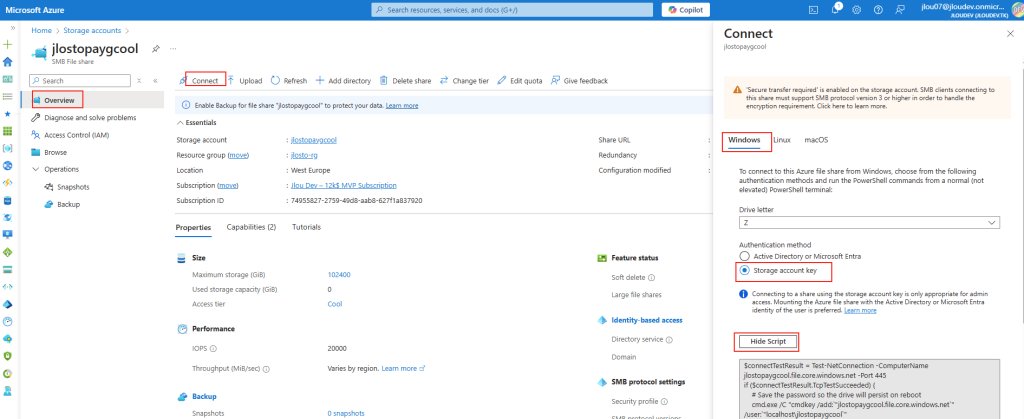Image resolution: width=1024 pixels, height=419 pixels.
Task: Go to portal Home via house icon
Action: [8, 62]
